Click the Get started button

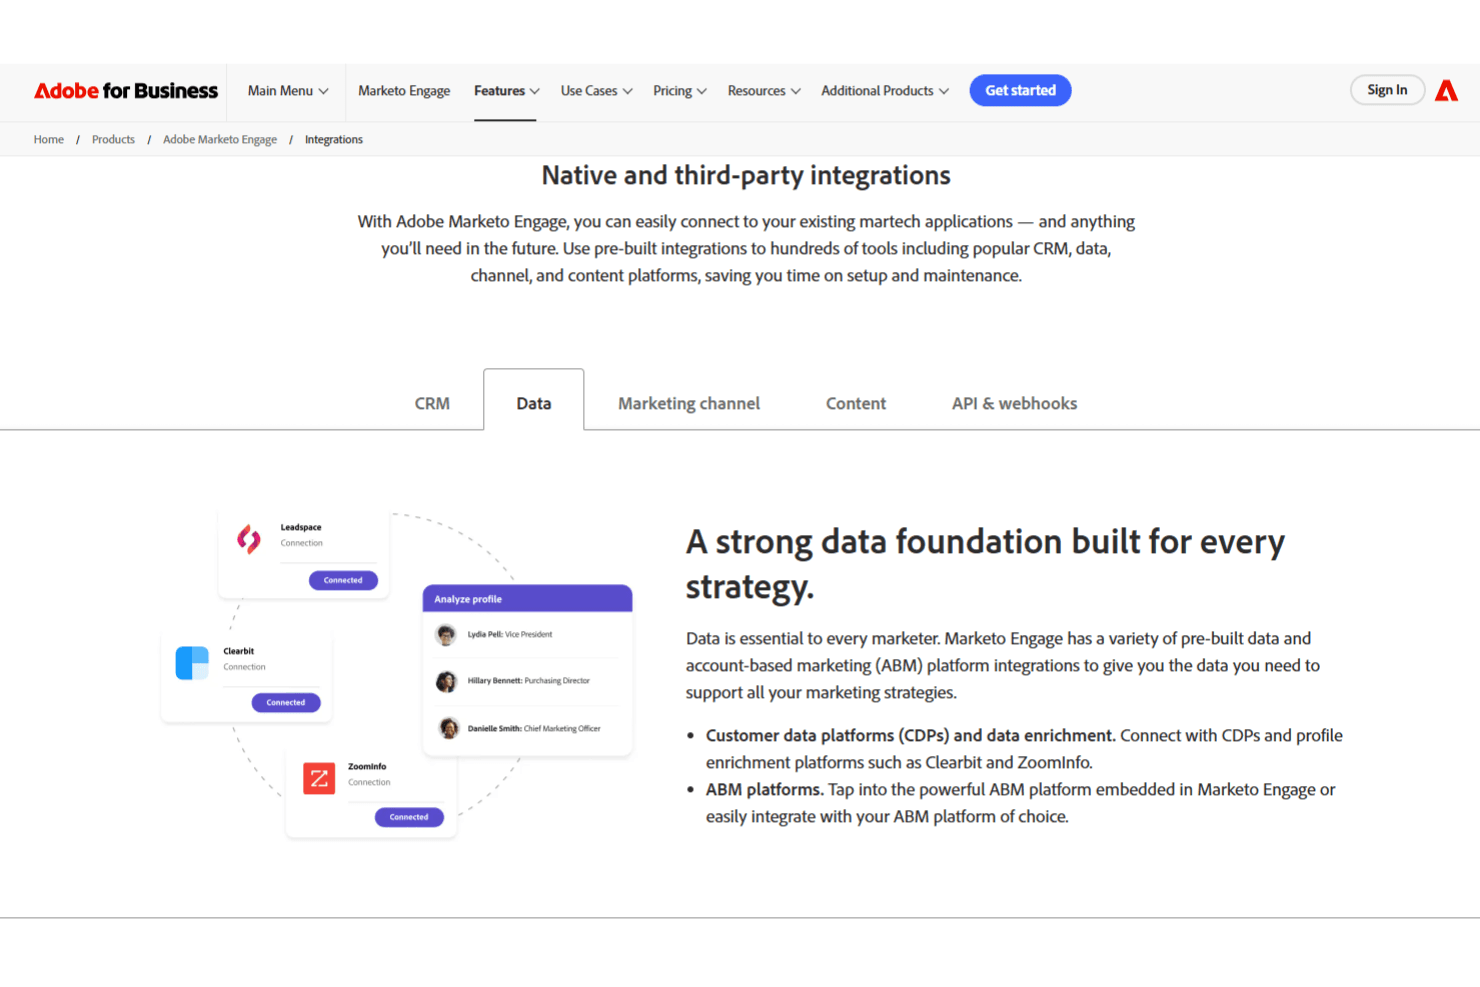pyautogui.click(x=1020, y=91)
